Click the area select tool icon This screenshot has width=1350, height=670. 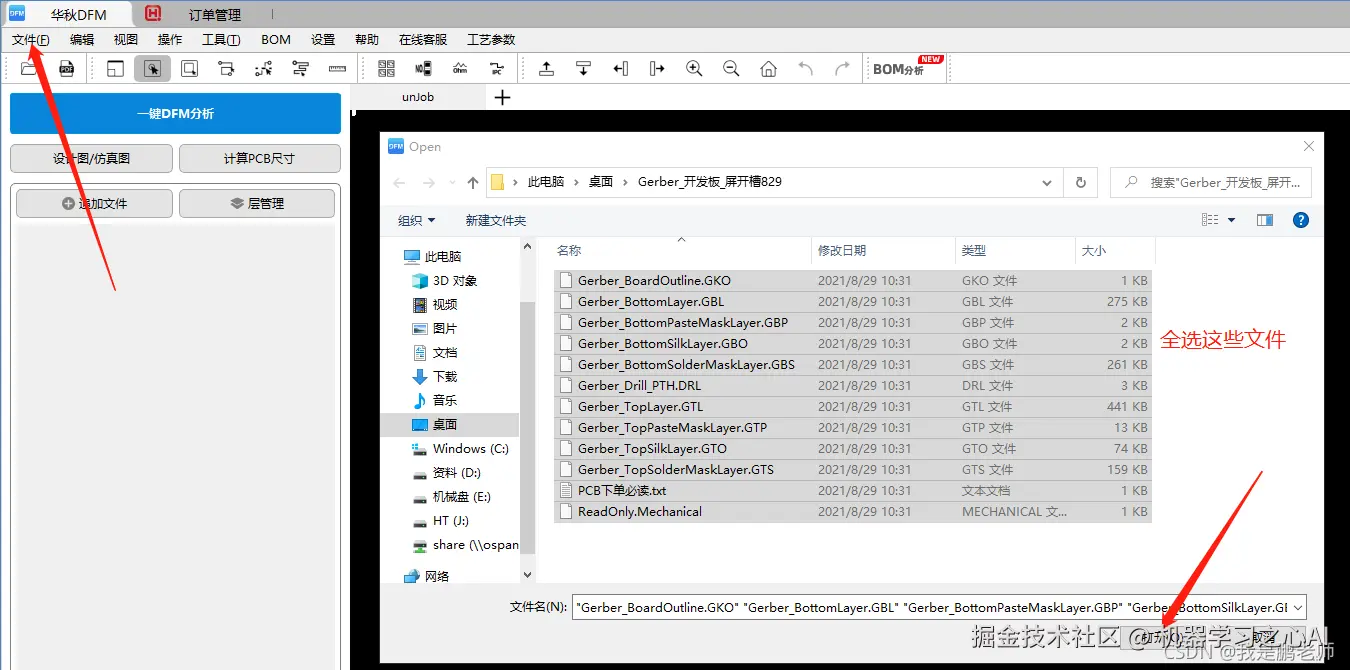pyautogui.click(x=189, y=69)
